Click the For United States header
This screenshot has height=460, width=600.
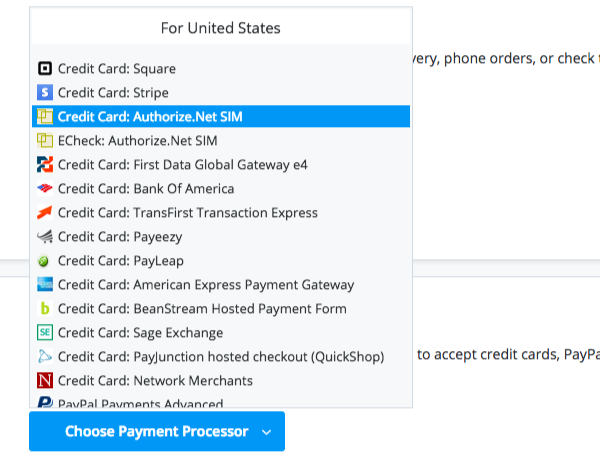pos(220,28)
